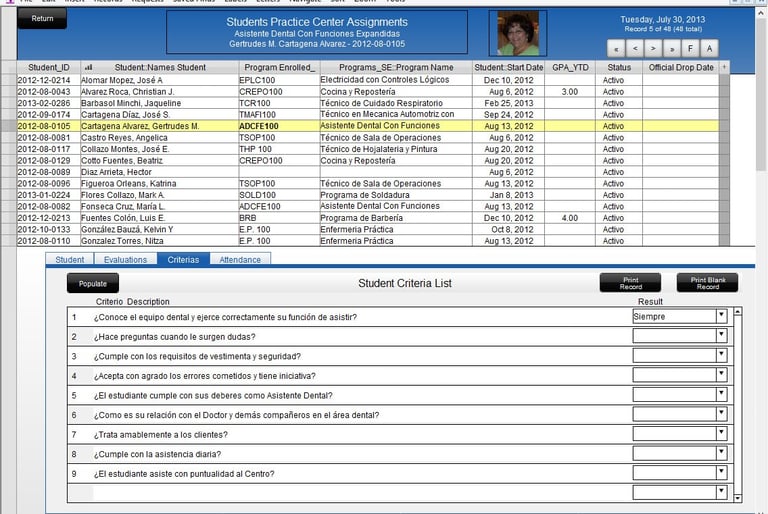Viewport: 768px width, 514px height.
Task: Click criterio ¿Cumple con la asistencia diaria?
Action: click(x=157, y=454)
